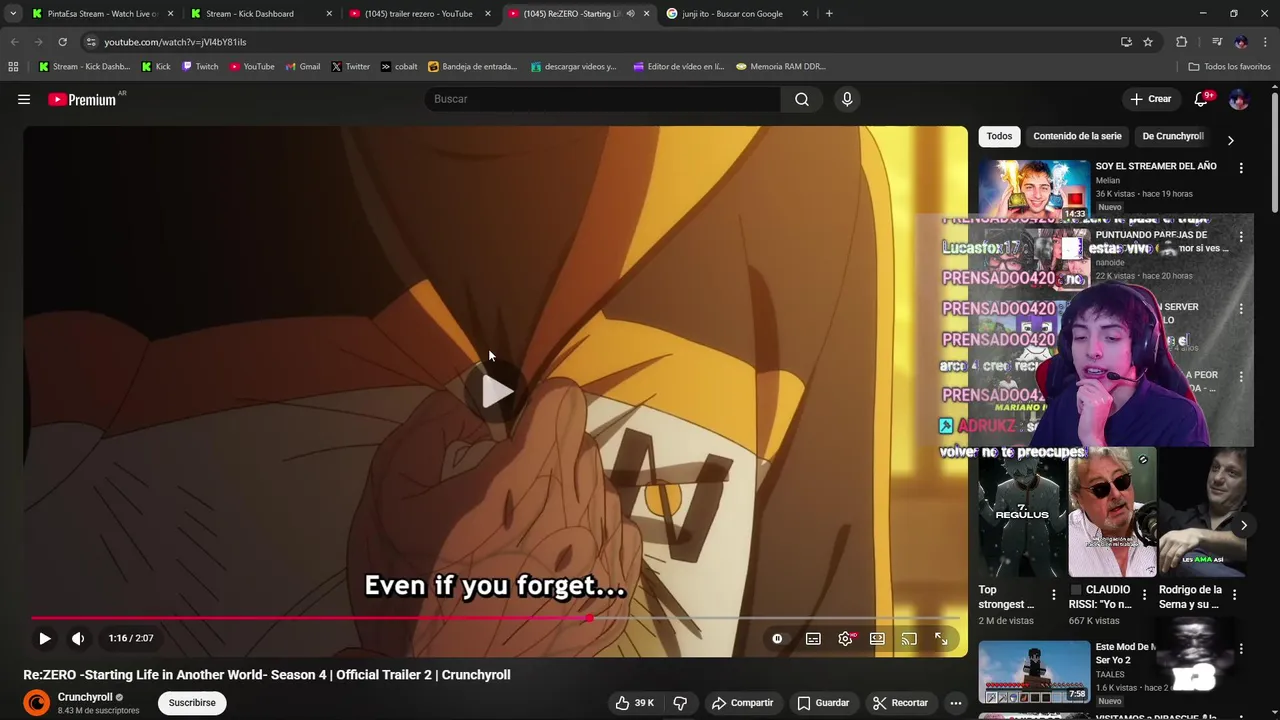This screenshot has width=1280, height=720.
Task: Cast video to a TV device
Action: [909, 638]
